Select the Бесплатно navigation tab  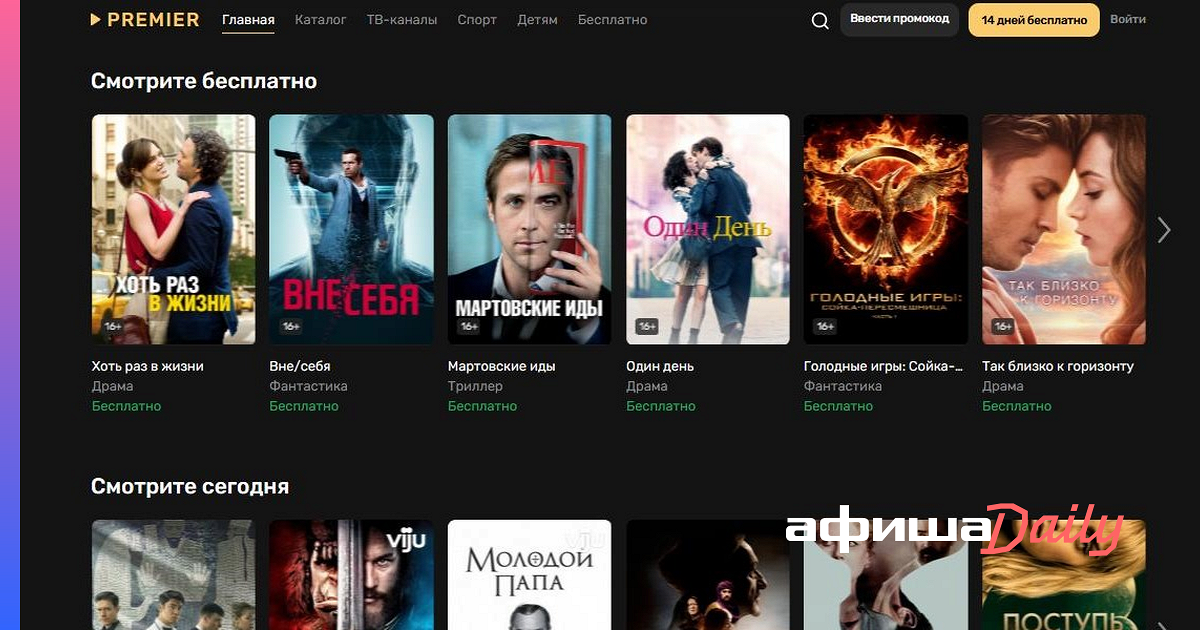pyautogui.click(x=612, y=20)
